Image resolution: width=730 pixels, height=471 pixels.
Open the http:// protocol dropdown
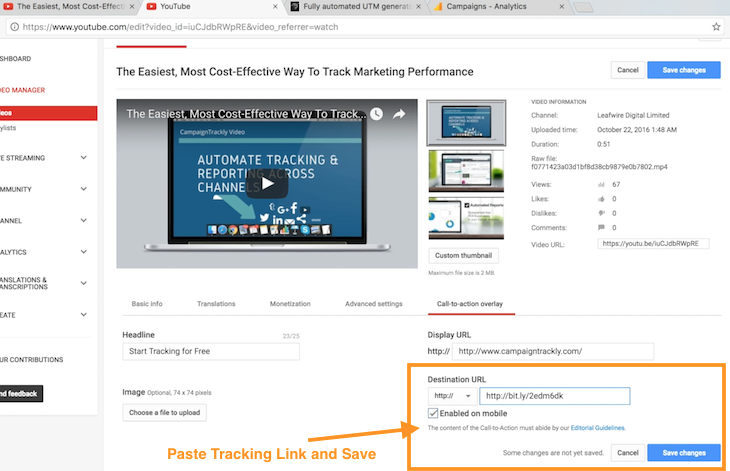pos(452,396)
